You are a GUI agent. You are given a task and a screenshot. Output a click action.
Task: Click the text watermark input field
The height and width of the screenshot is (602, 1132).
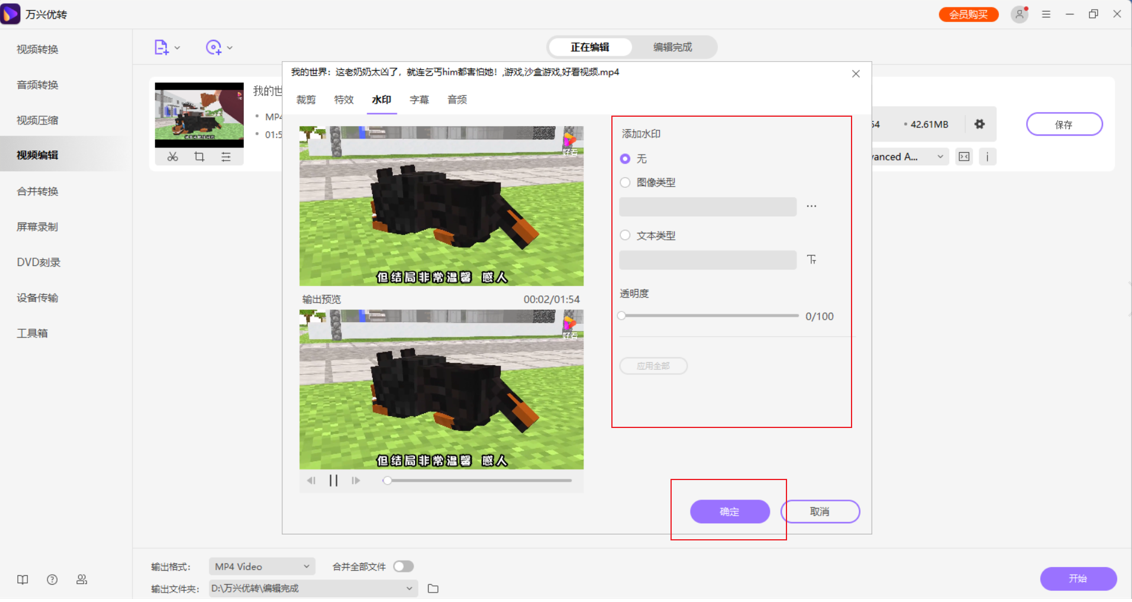(708, 260)
